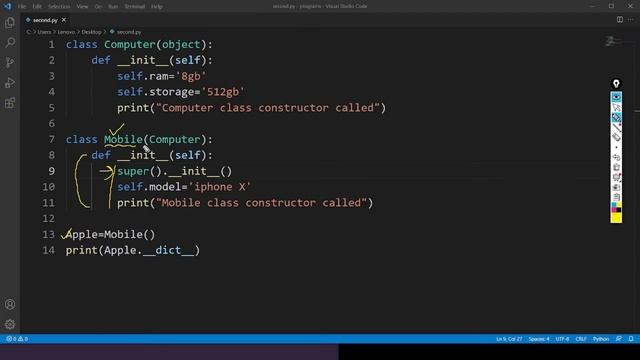640x360 pixels.
Task: Click the VS Code logo icon
Action: point(7,6)
